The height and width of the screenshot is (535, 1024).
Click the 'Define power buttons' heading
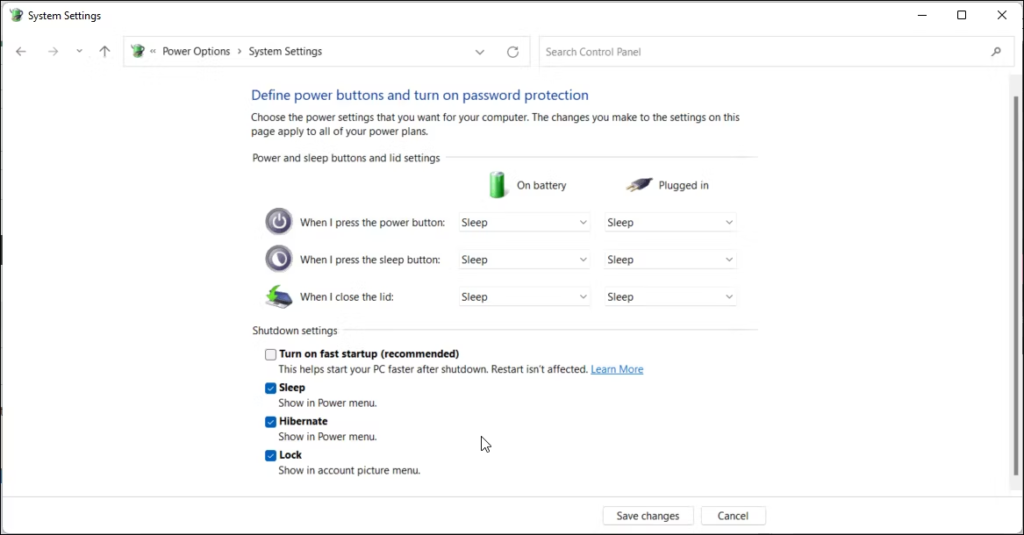click(x=420, y=95)
